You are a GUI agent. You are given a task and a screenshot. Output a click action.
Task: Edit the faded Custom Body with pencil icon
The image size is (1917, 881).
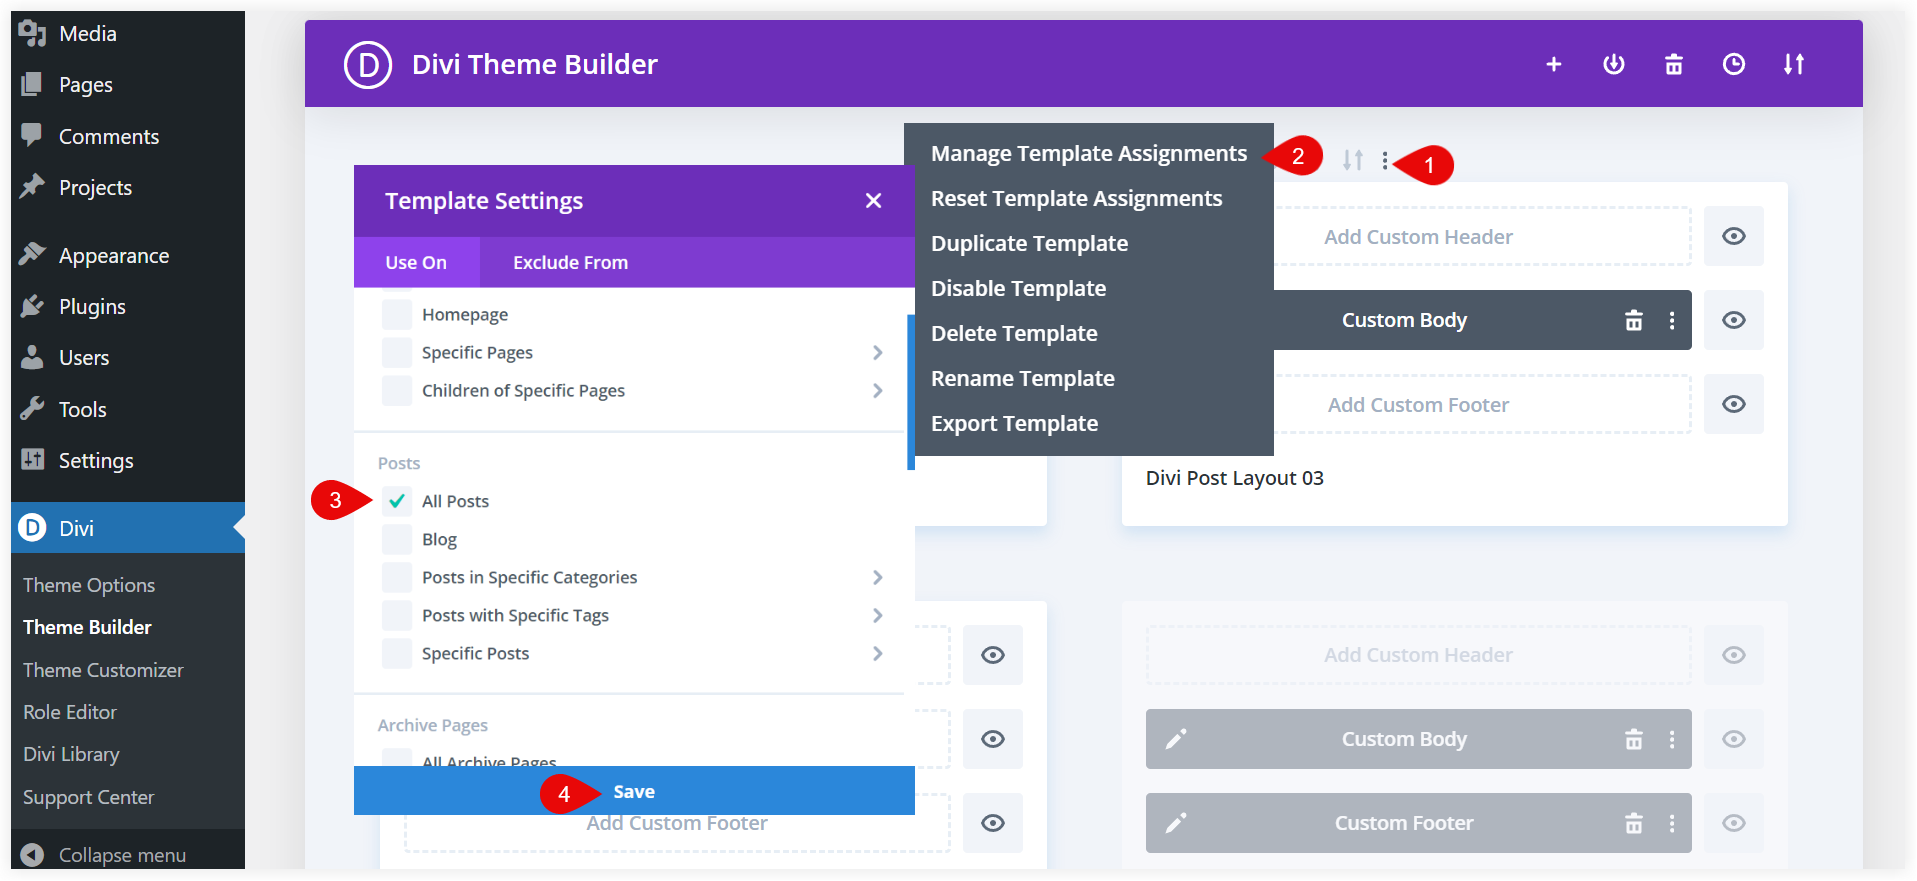(1176, 739)
